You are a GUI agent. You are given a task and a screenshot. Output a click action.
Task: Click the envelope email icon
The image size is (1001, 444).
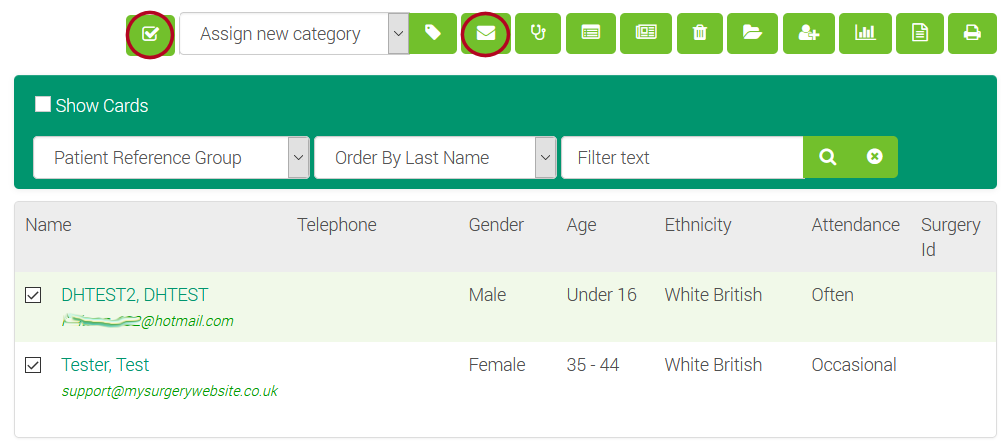click(x=485, y=34)
